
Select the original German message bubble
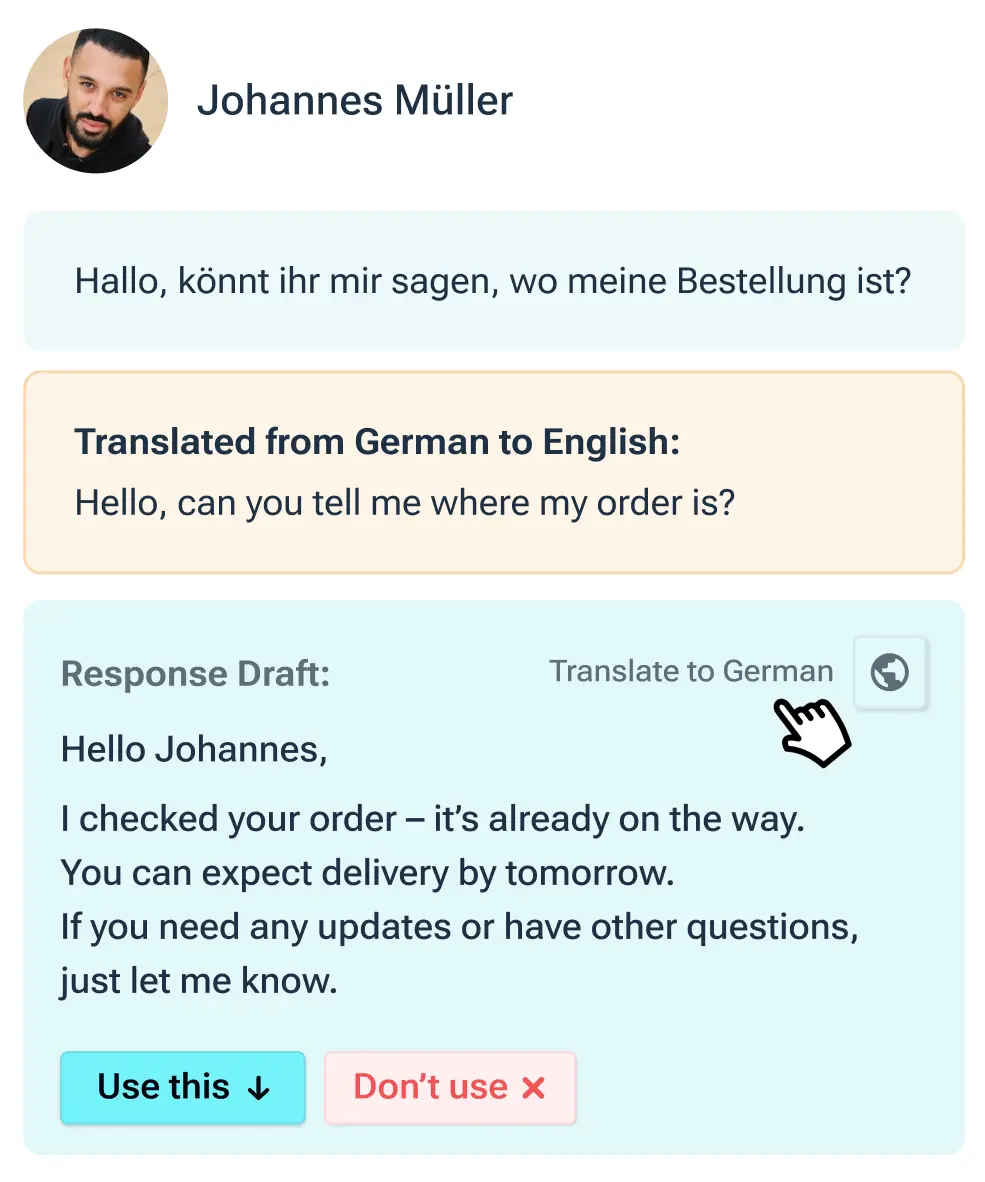[493, 281]
